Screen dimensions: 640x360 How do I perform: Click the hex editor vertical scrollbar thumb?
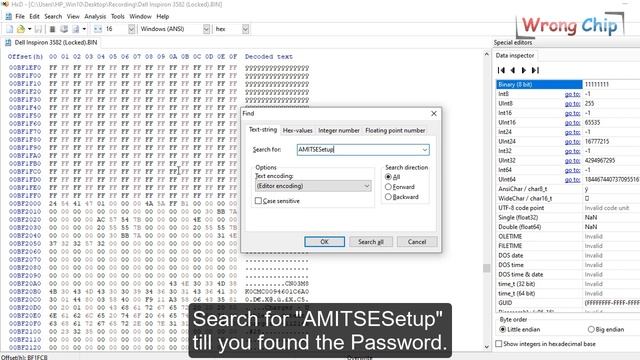pyautogui.click(x=486, y=268)
